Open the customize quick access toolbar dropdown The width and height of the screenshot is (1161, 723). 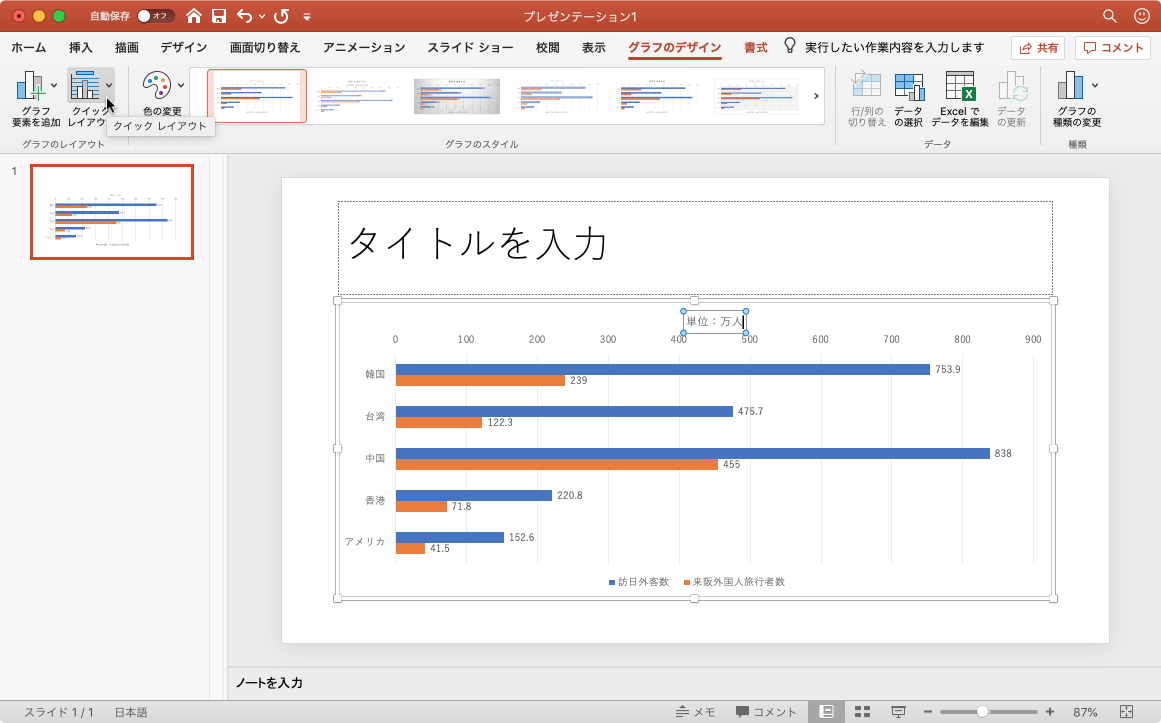coord(307,16)
